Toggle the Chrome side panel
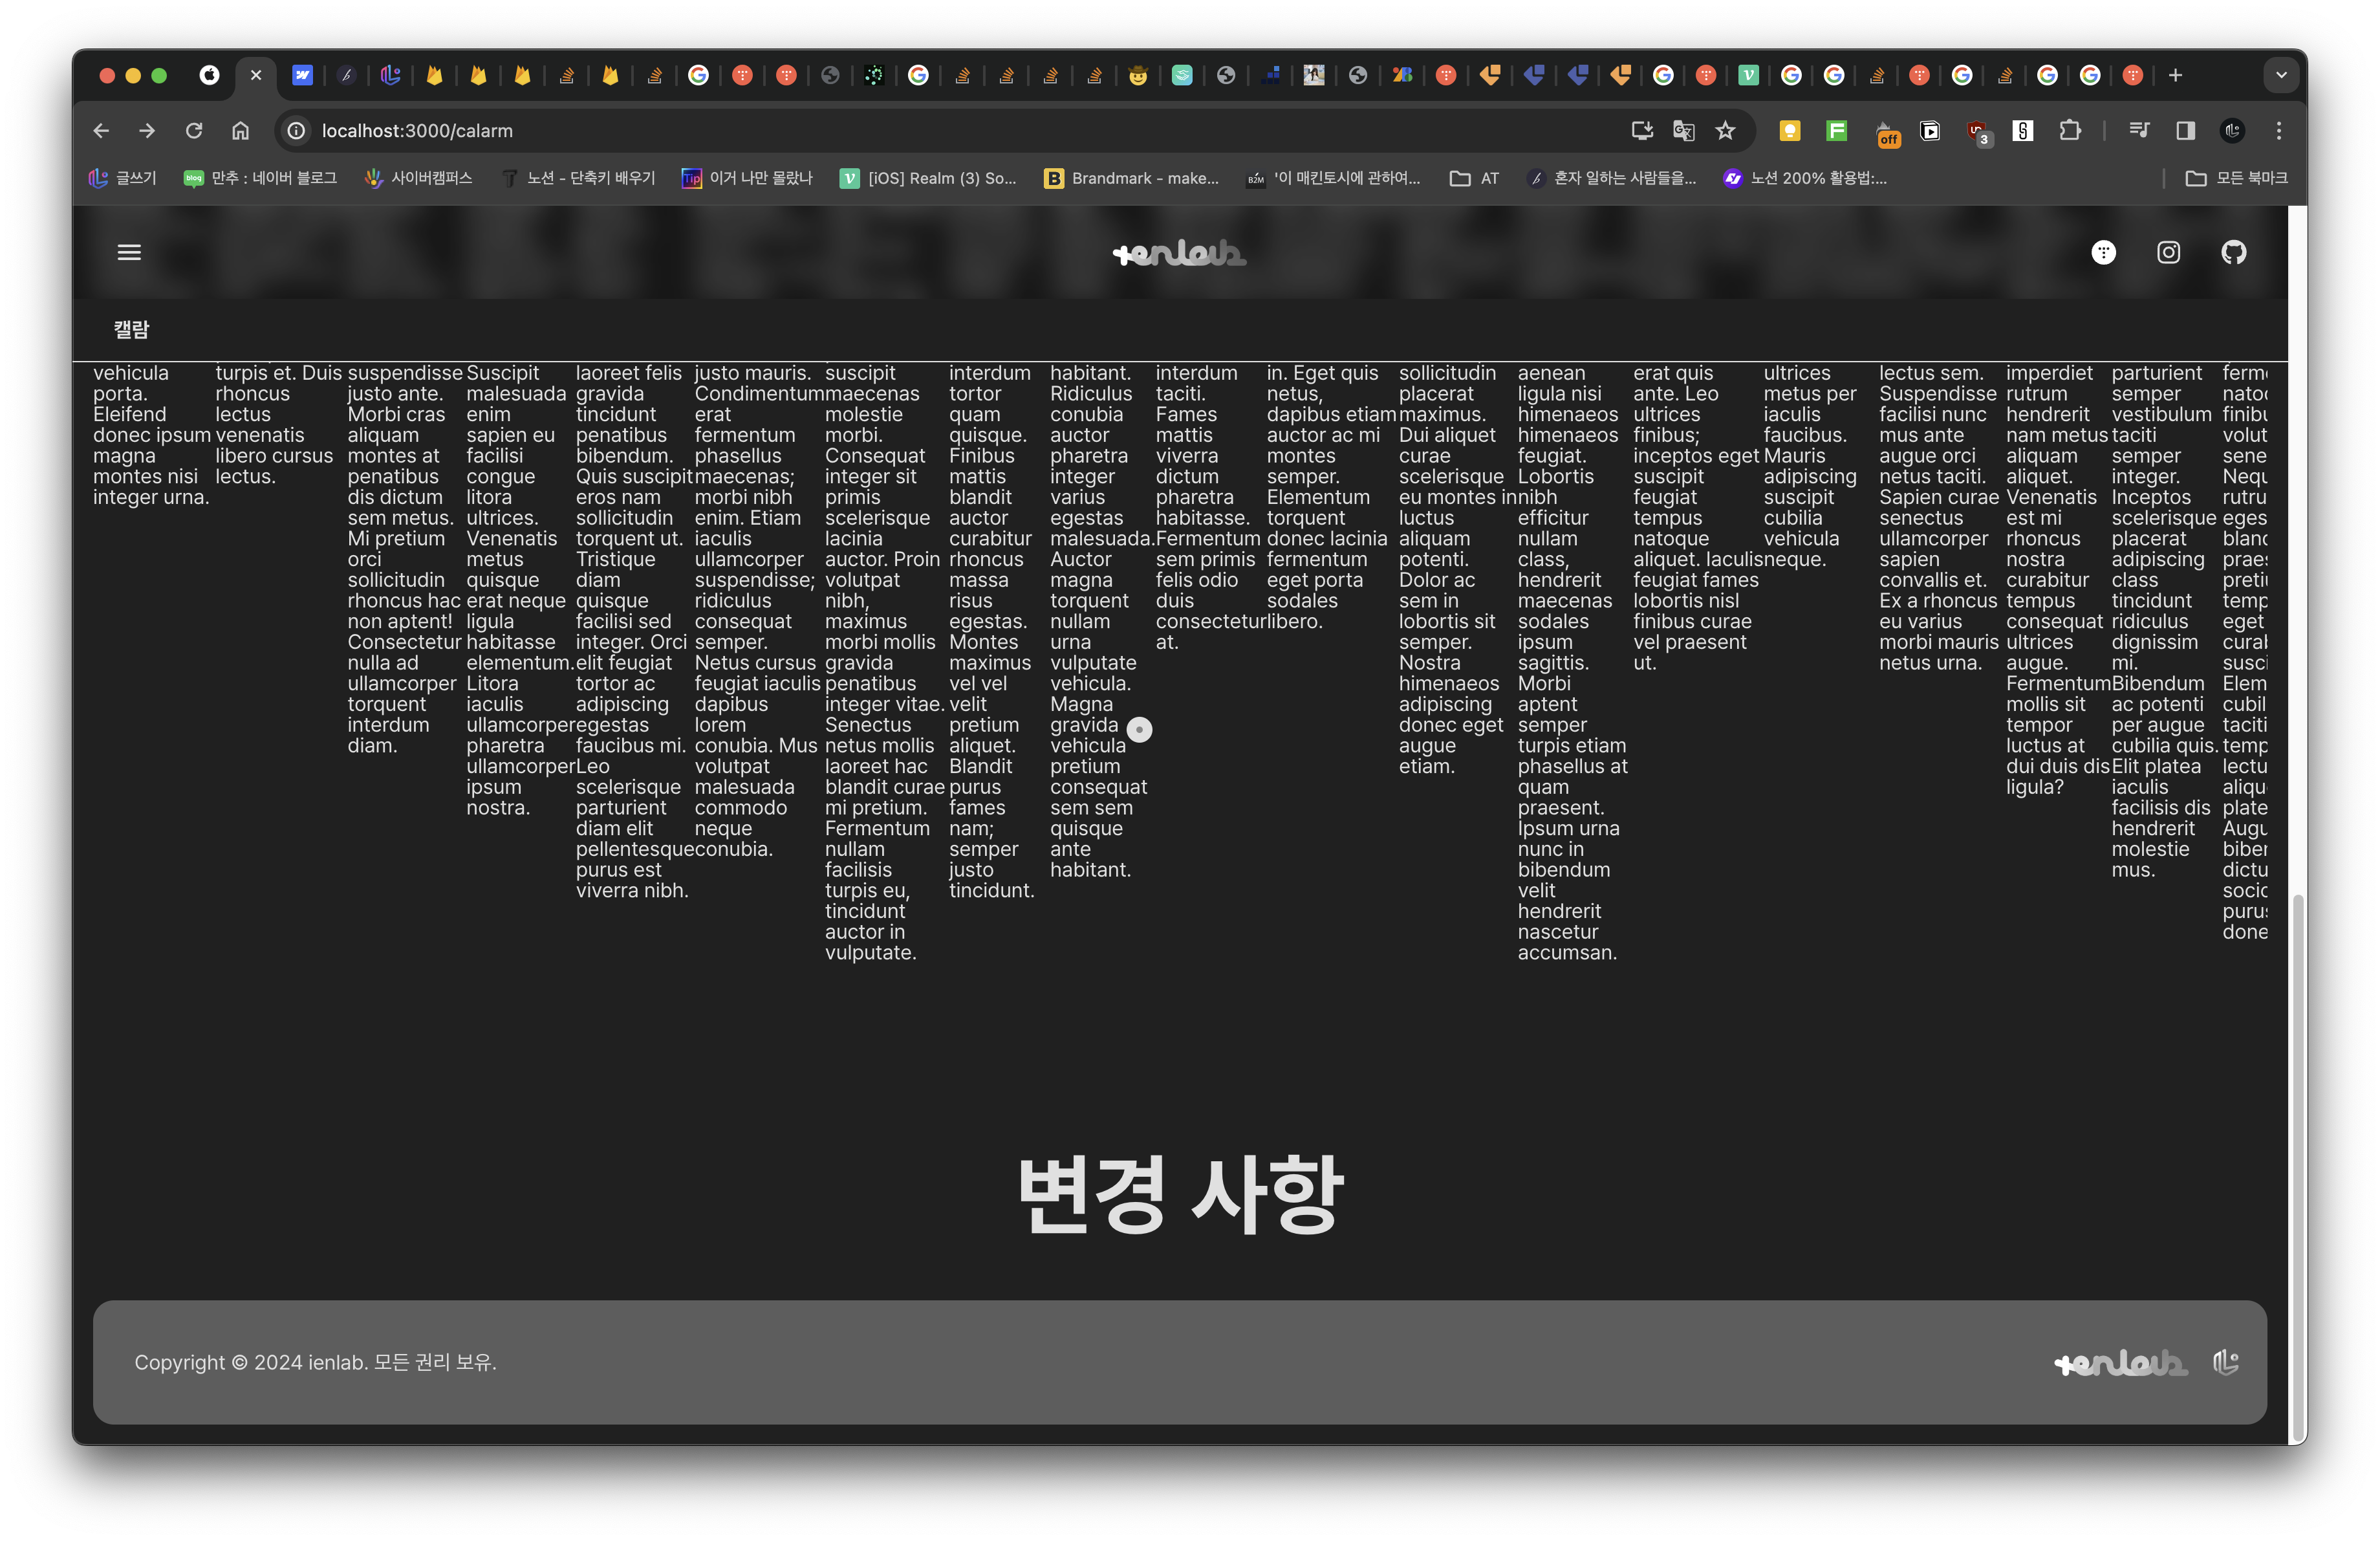This screenshot has height=1541, width=2380. (2185, 131)
